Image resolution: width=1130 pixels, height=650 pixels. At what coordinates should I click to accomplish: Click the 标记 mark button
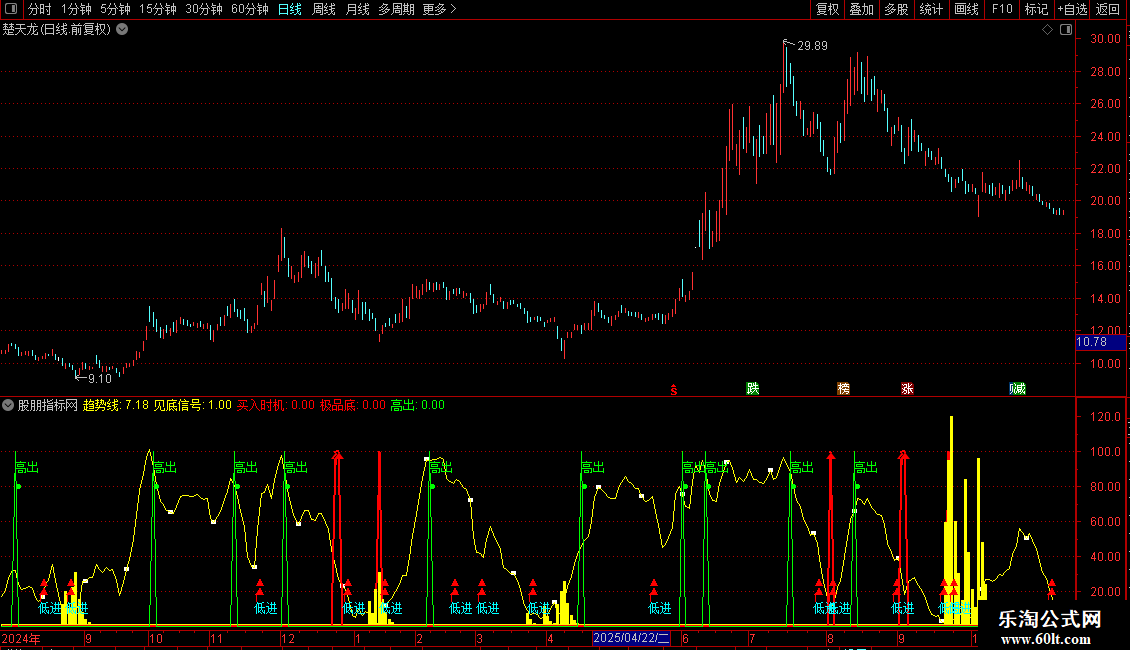point(1036,9)
